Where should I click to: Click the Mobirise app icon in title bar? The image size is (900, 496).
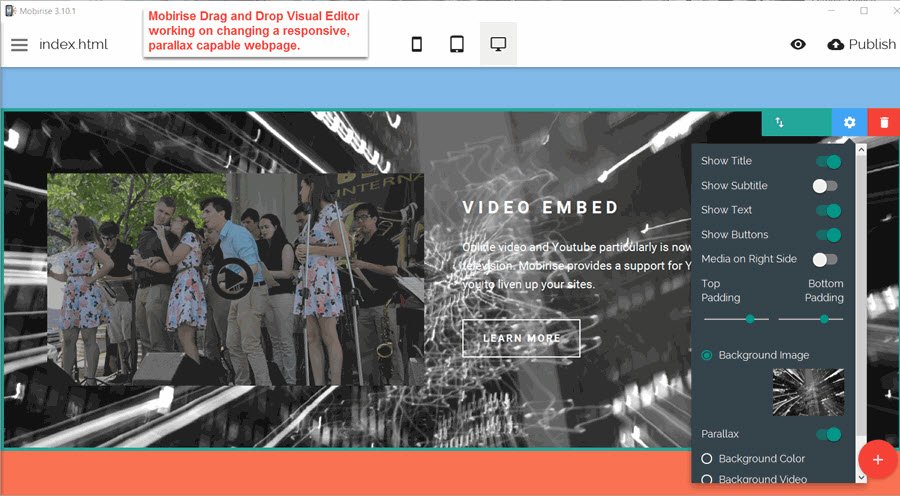(x=10, y=10)
